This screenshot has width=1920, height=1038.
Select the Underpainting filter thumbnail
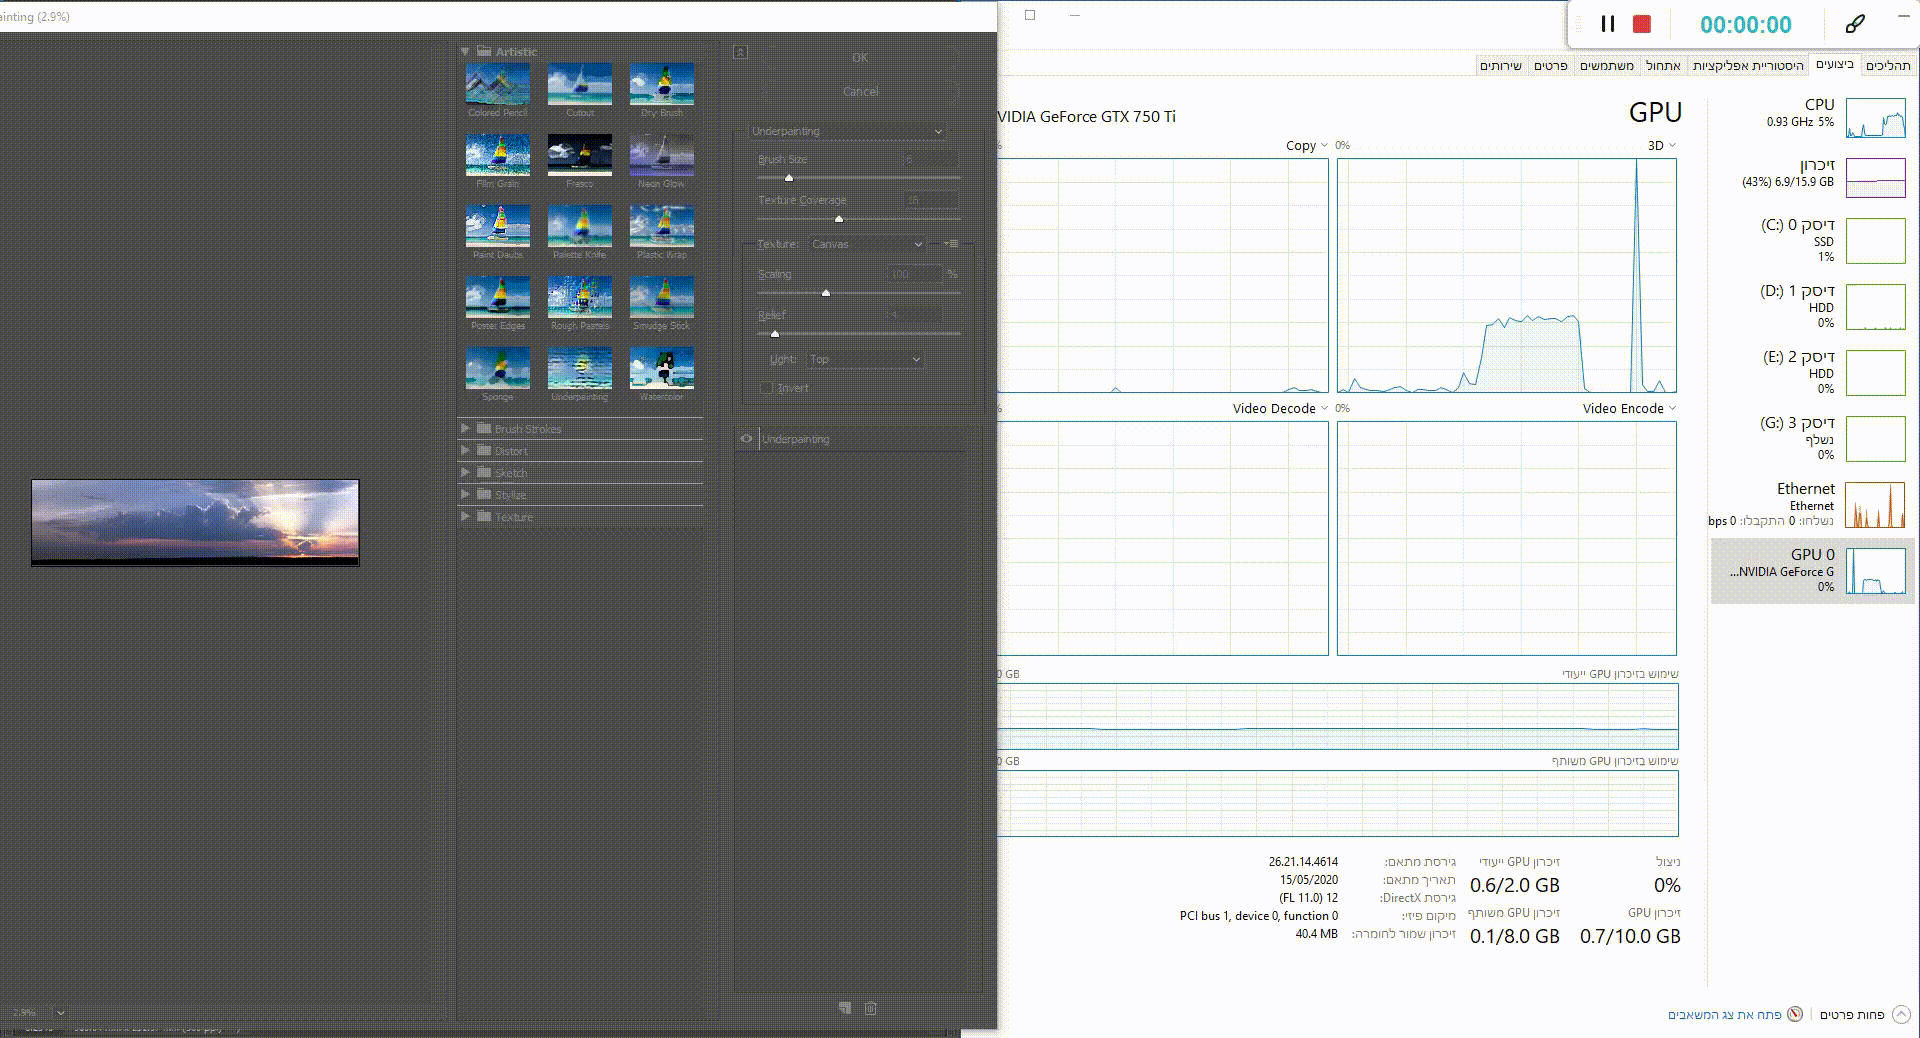pyautogui.click(x=579, y=368)
